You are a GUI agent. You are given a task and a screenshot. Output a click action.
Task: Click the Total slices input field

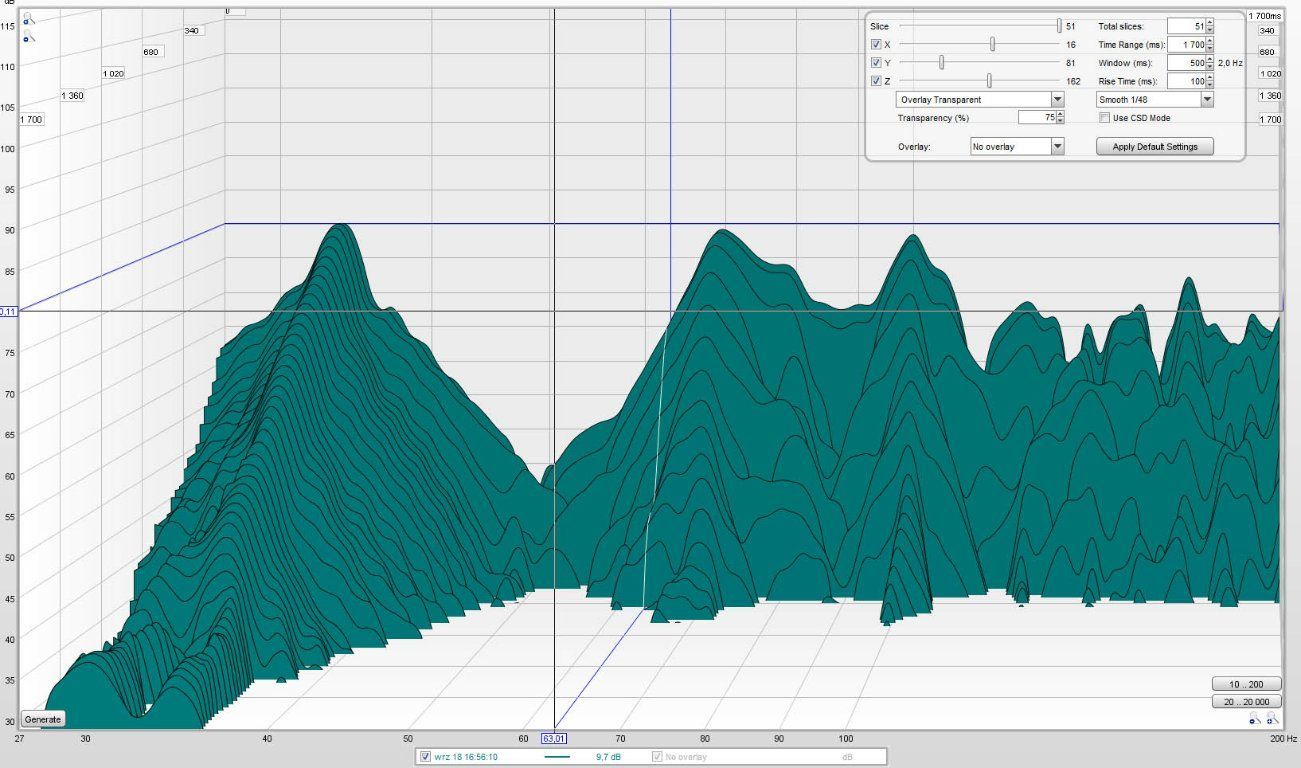pyautogui.click(x=1185, y=27)
